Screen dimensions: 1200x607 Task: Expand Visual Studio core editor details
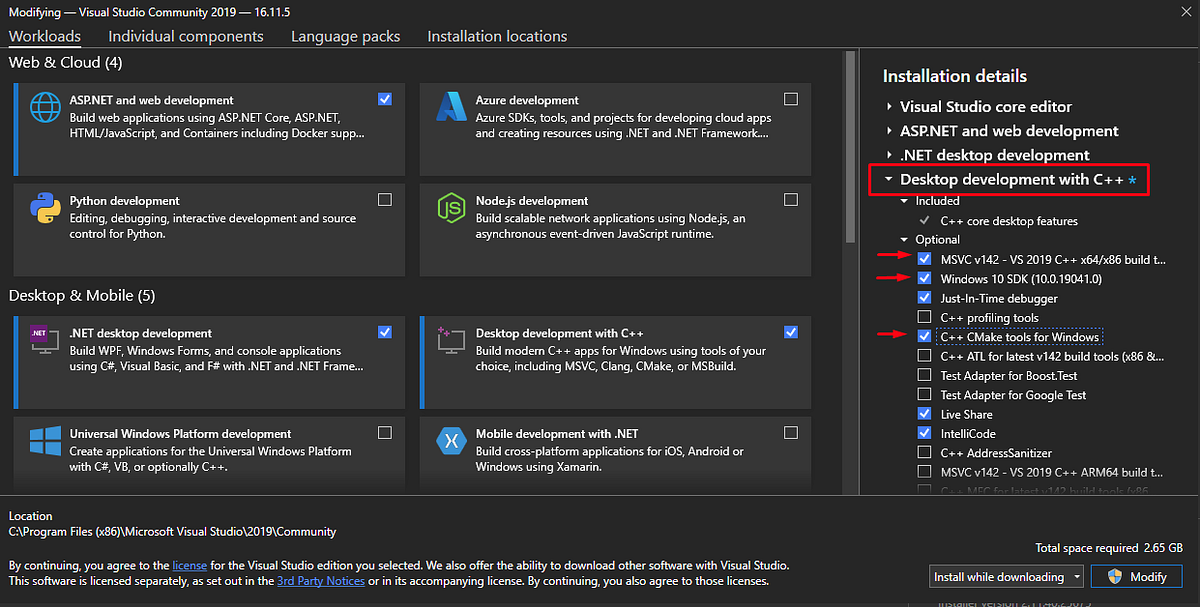(x=888, y=106)
